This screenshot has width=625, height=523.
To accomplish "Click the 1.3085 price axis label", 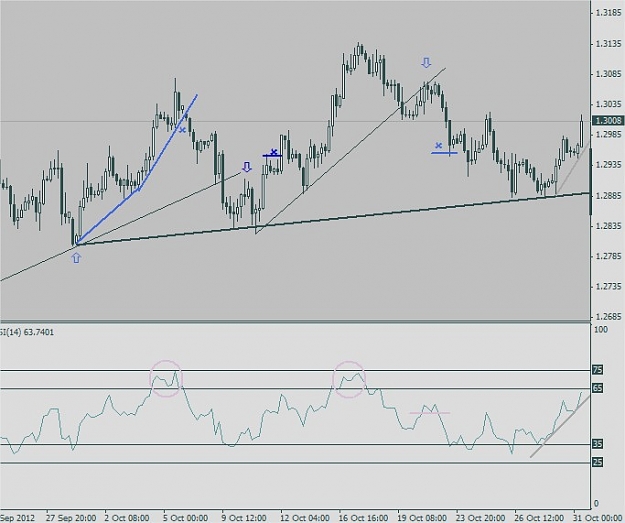I will [x=608, y=74].
